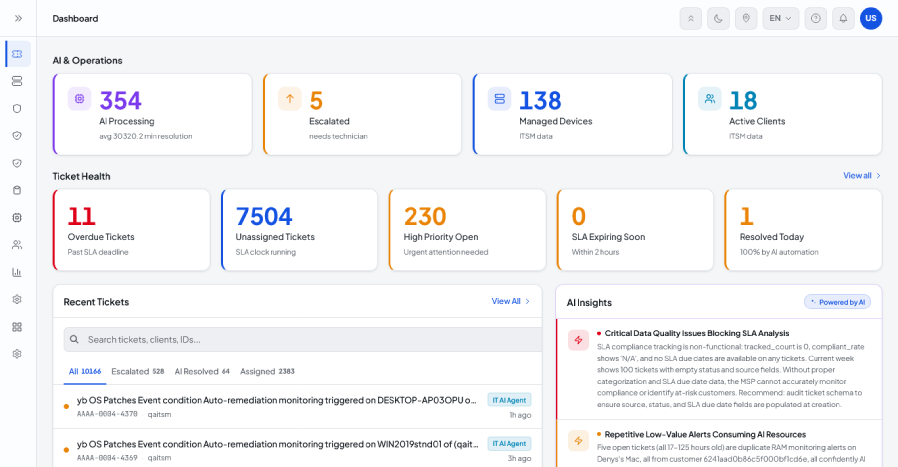The height and width of the screenshot is (467, 898).
Task: Switch to the Escalated 528 tab
Action: (137, 371)
